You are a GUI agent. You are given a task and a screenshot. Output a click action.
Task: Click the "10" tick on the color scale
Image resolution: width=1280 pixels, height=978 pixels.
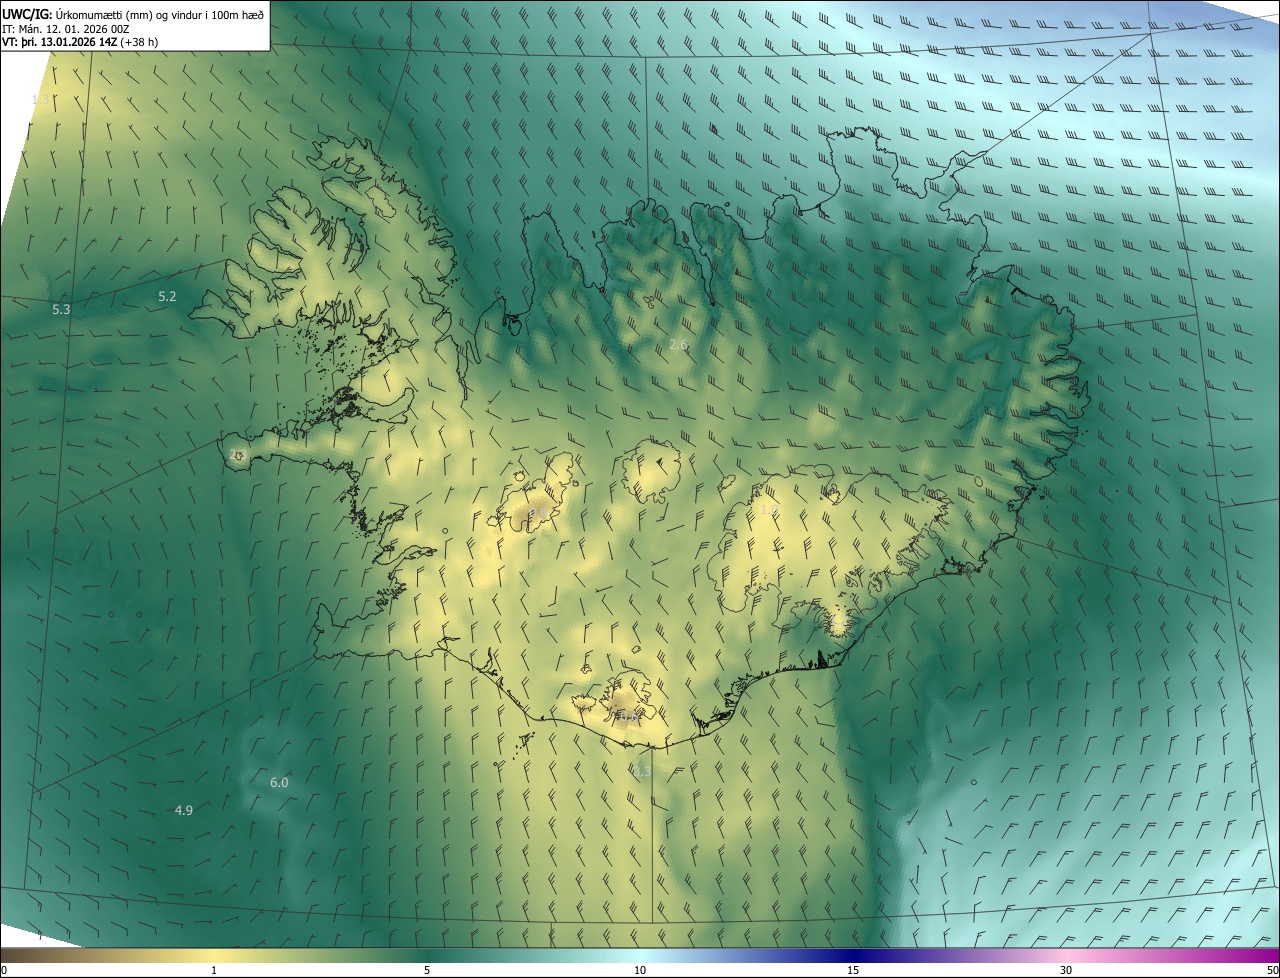[x=640, y=971]
